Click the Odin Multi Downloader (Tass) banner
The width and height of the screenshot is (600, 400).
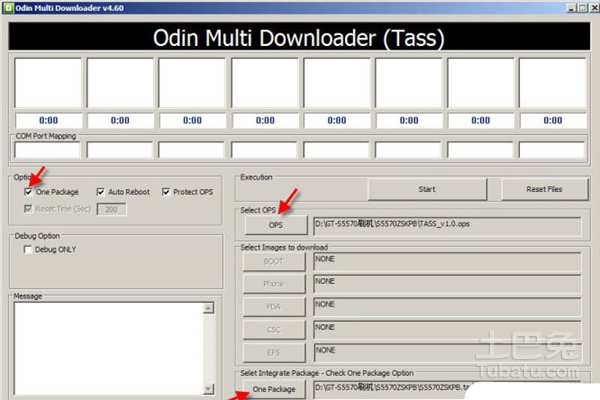click(299, 37)
